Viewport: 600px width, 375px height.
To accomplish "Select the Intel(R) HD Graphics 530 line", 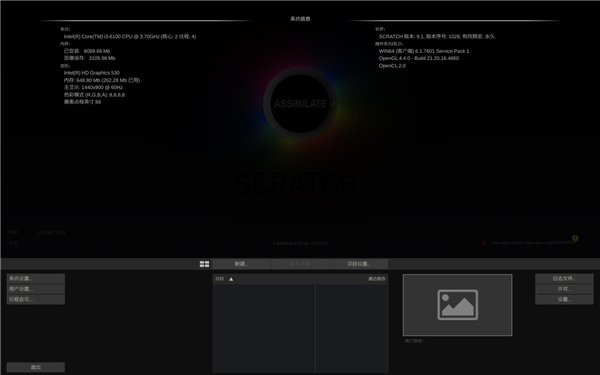I will 91,73.
